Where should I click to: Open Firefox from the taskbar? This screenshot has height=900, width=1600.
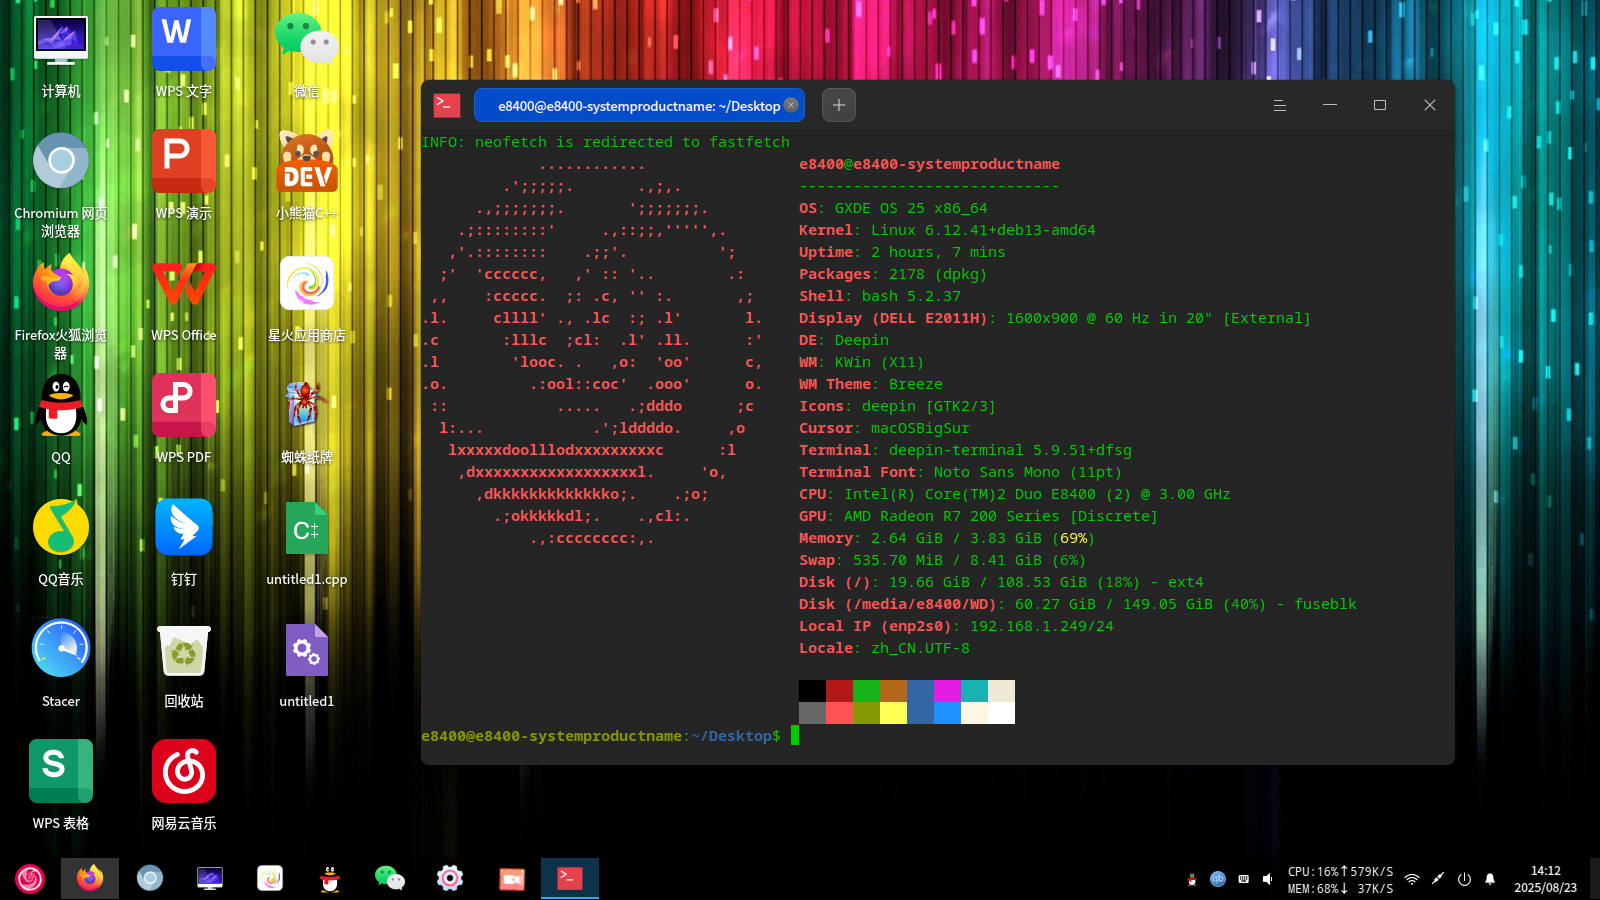[x=90, y=878]
